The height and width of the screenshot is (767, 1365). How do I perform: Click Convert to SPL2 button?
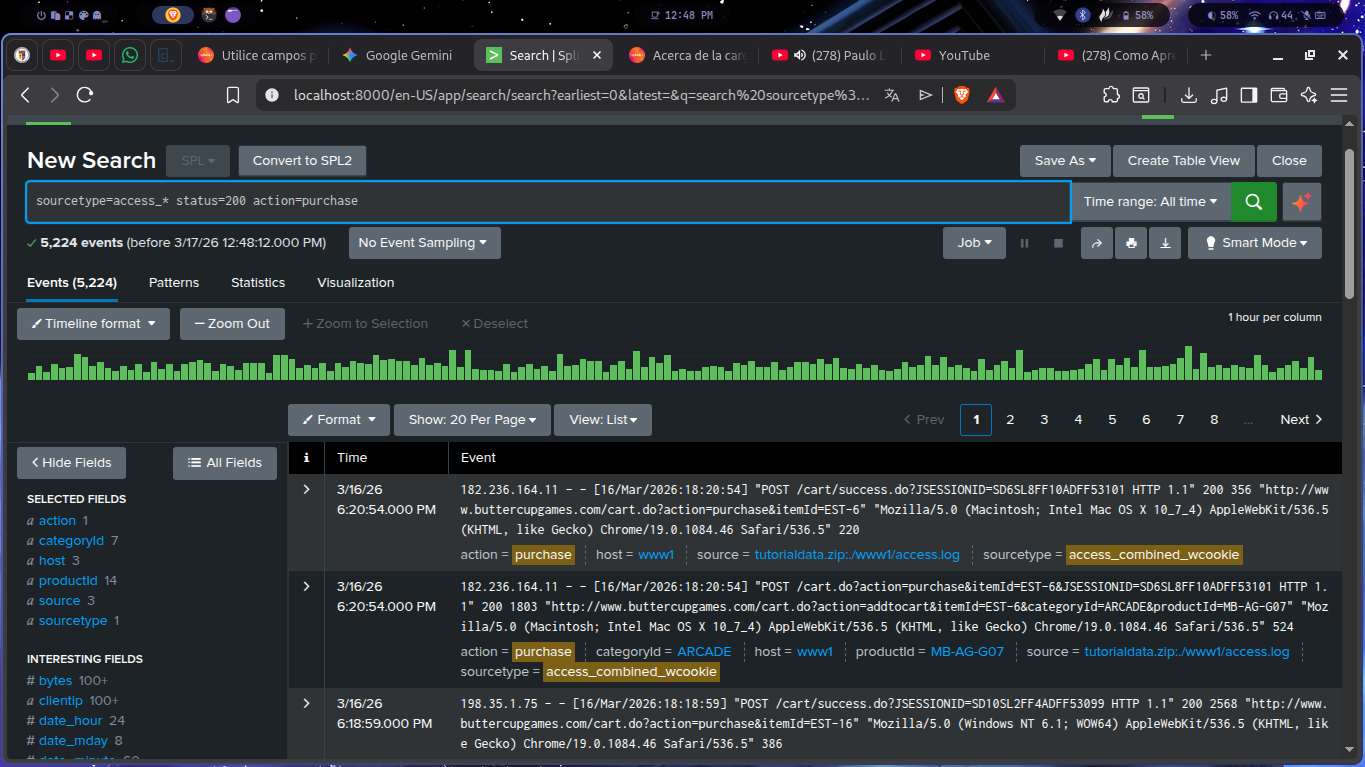[302, 161]
